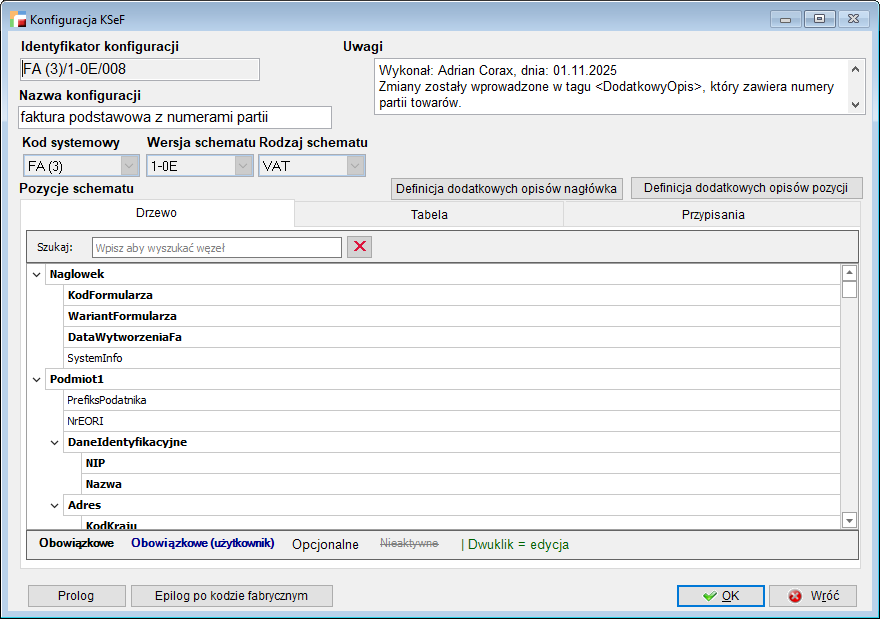Screen dimensions: 880x619
Task: Click Definicja dodatkowych opisów nagłówka button
Action: pos(507,188)
